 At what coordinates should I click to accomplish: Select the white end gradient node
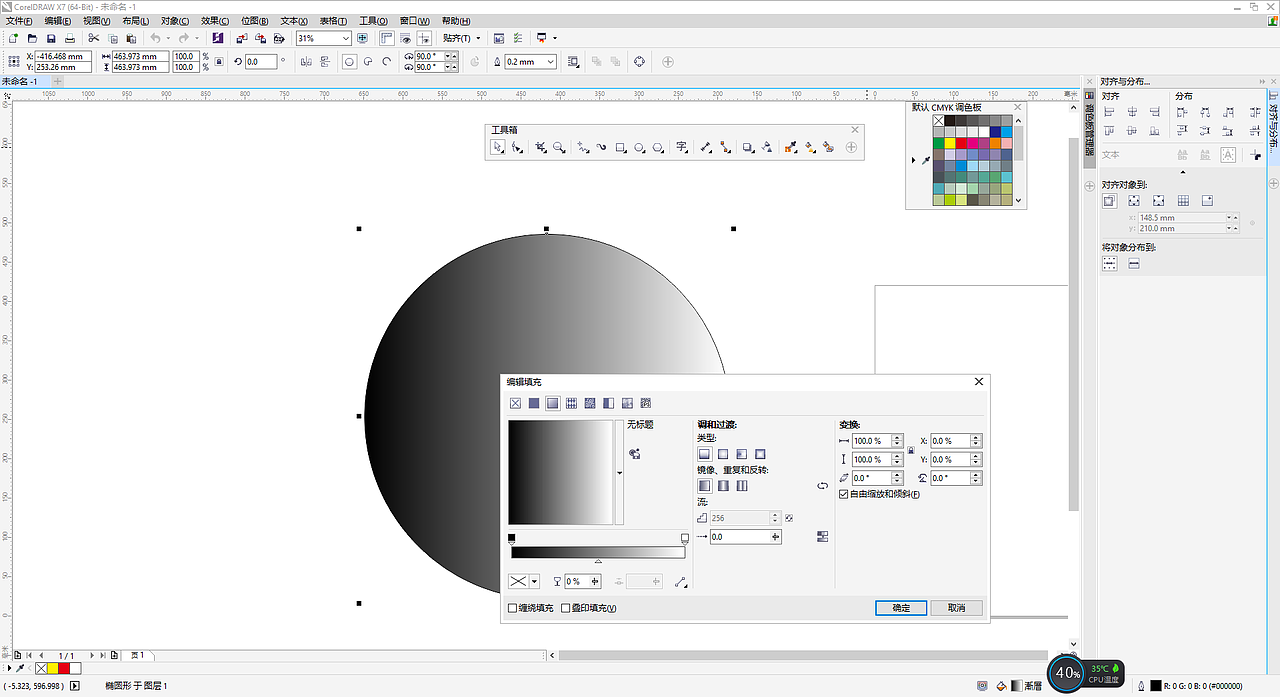click(x=684, y=538)
